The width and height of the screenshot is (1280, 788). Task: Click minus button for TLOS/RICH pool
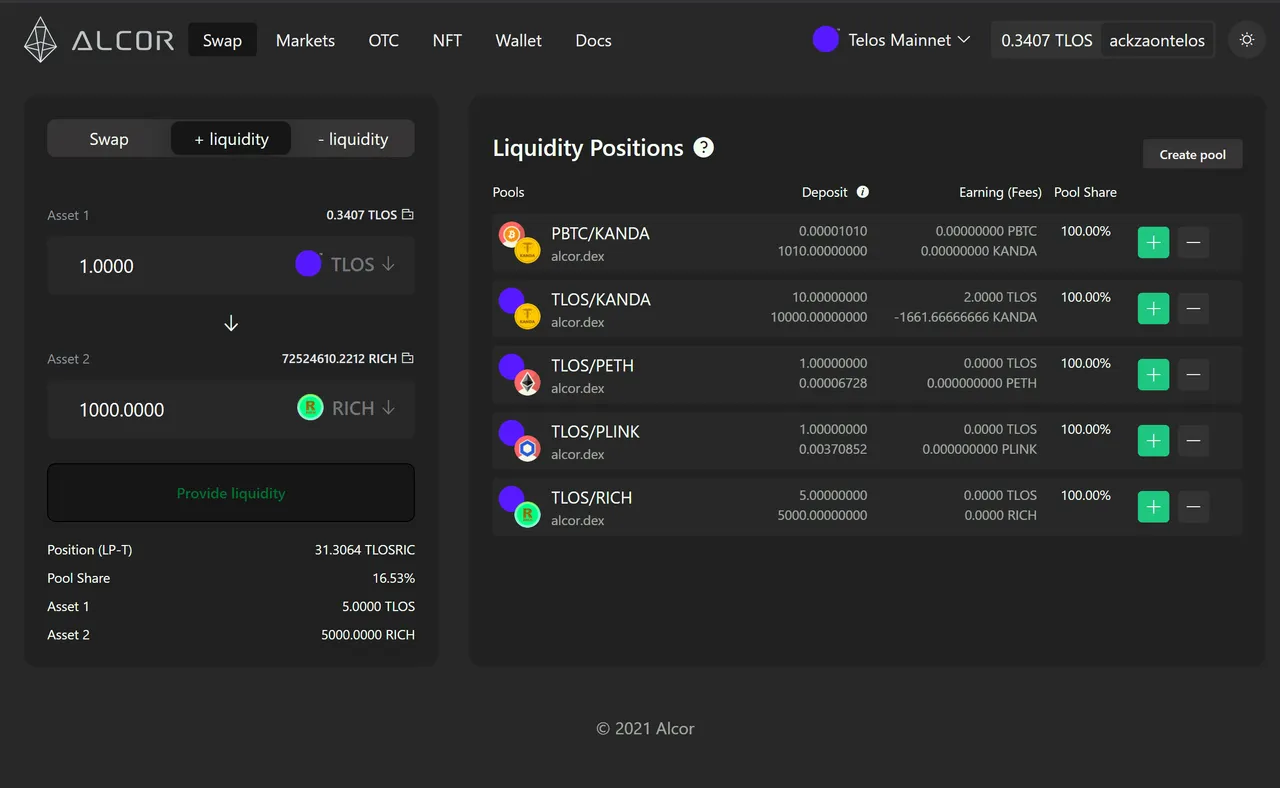[1193, 507]
